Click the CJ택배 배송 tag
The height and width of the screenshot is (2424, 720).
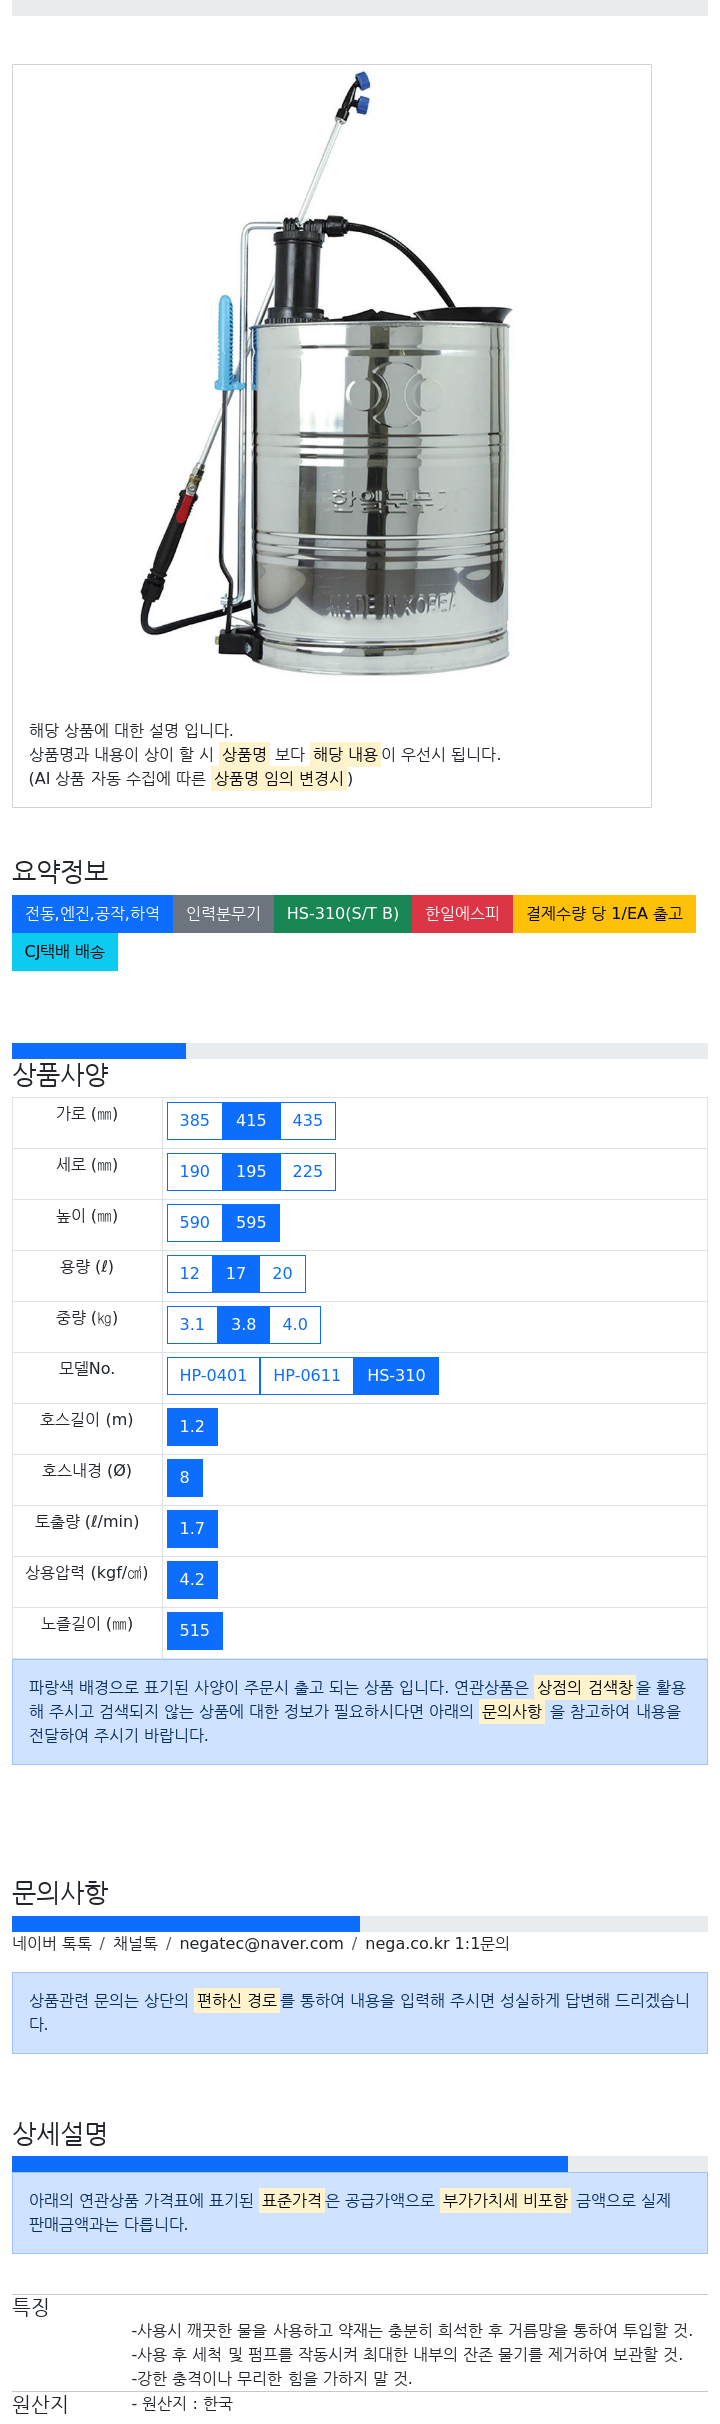[x=65, y=951]
